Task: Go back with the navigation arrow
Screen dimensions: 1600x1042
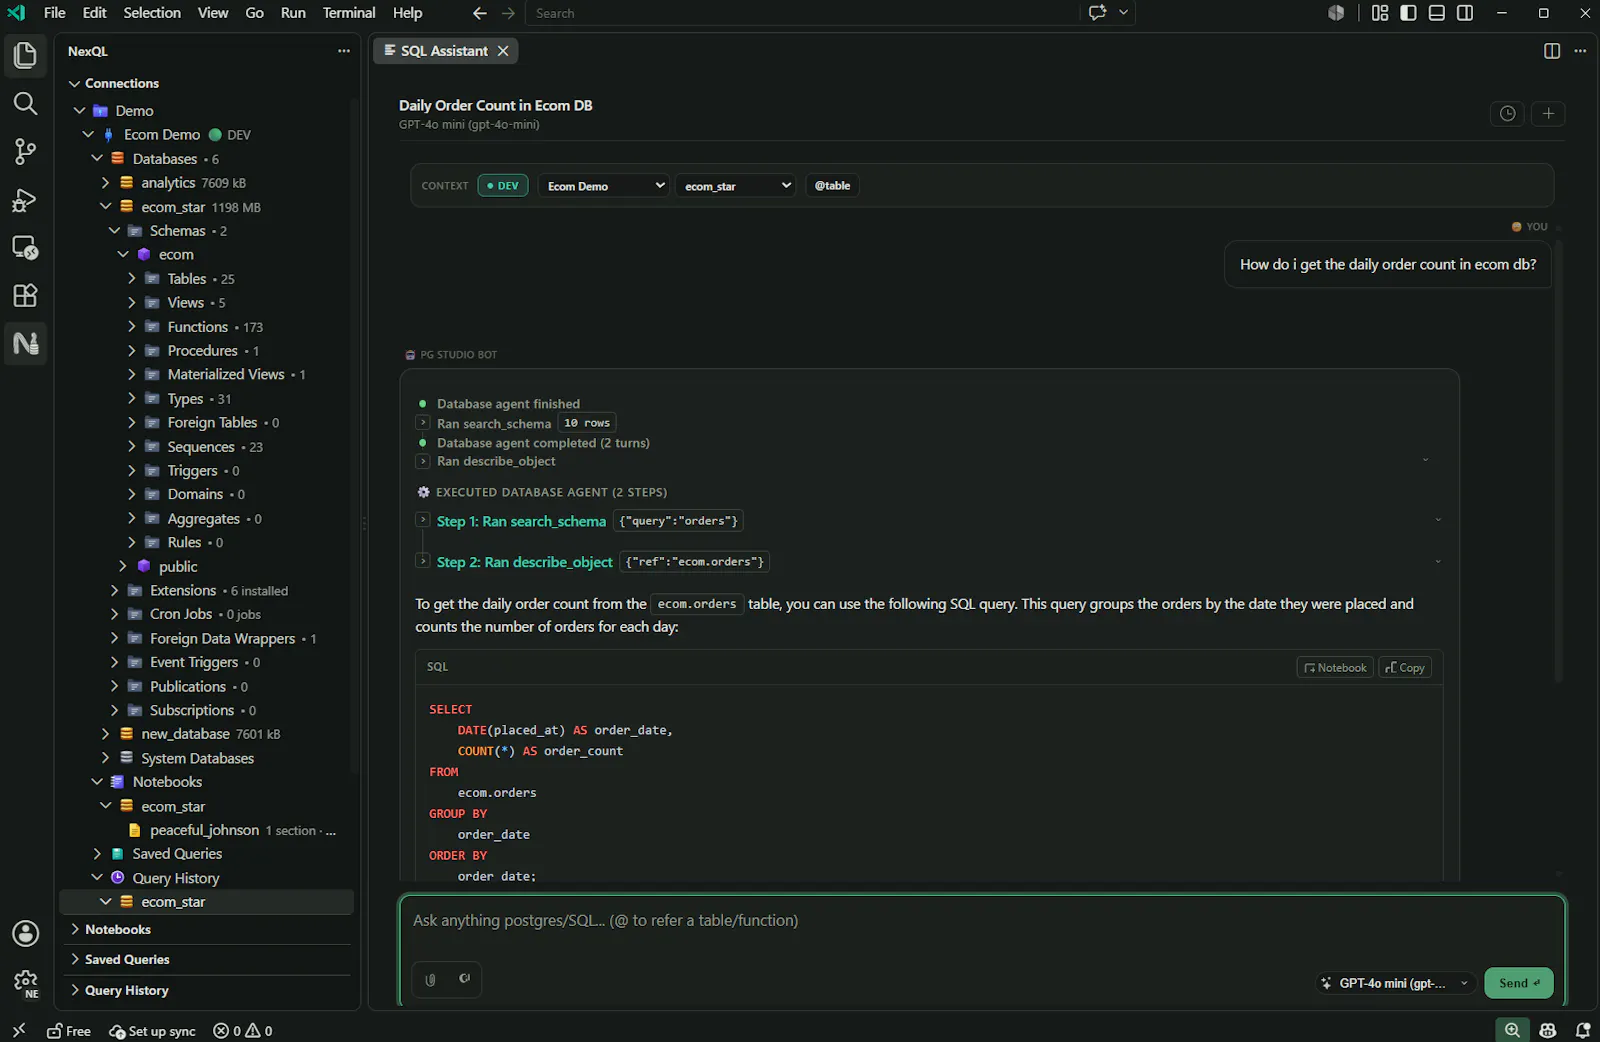Action: (x=480, y=13)
